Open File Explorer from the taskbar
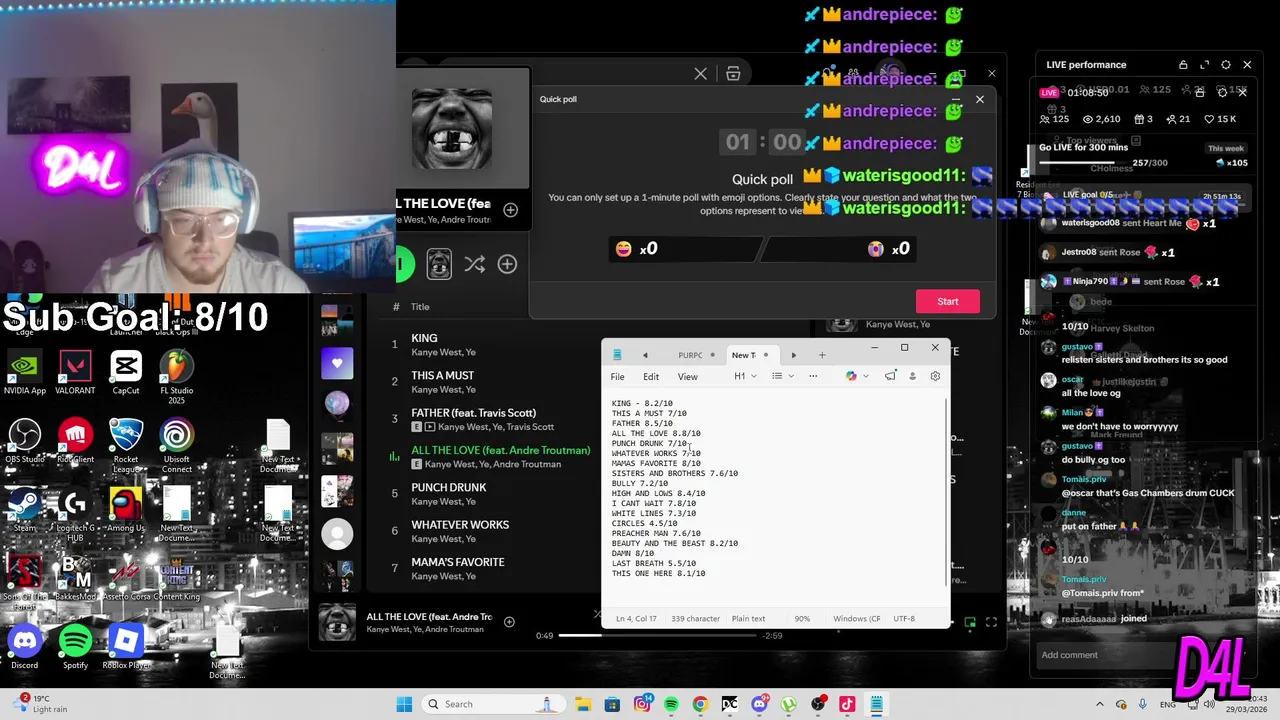 tap(583, 704)
